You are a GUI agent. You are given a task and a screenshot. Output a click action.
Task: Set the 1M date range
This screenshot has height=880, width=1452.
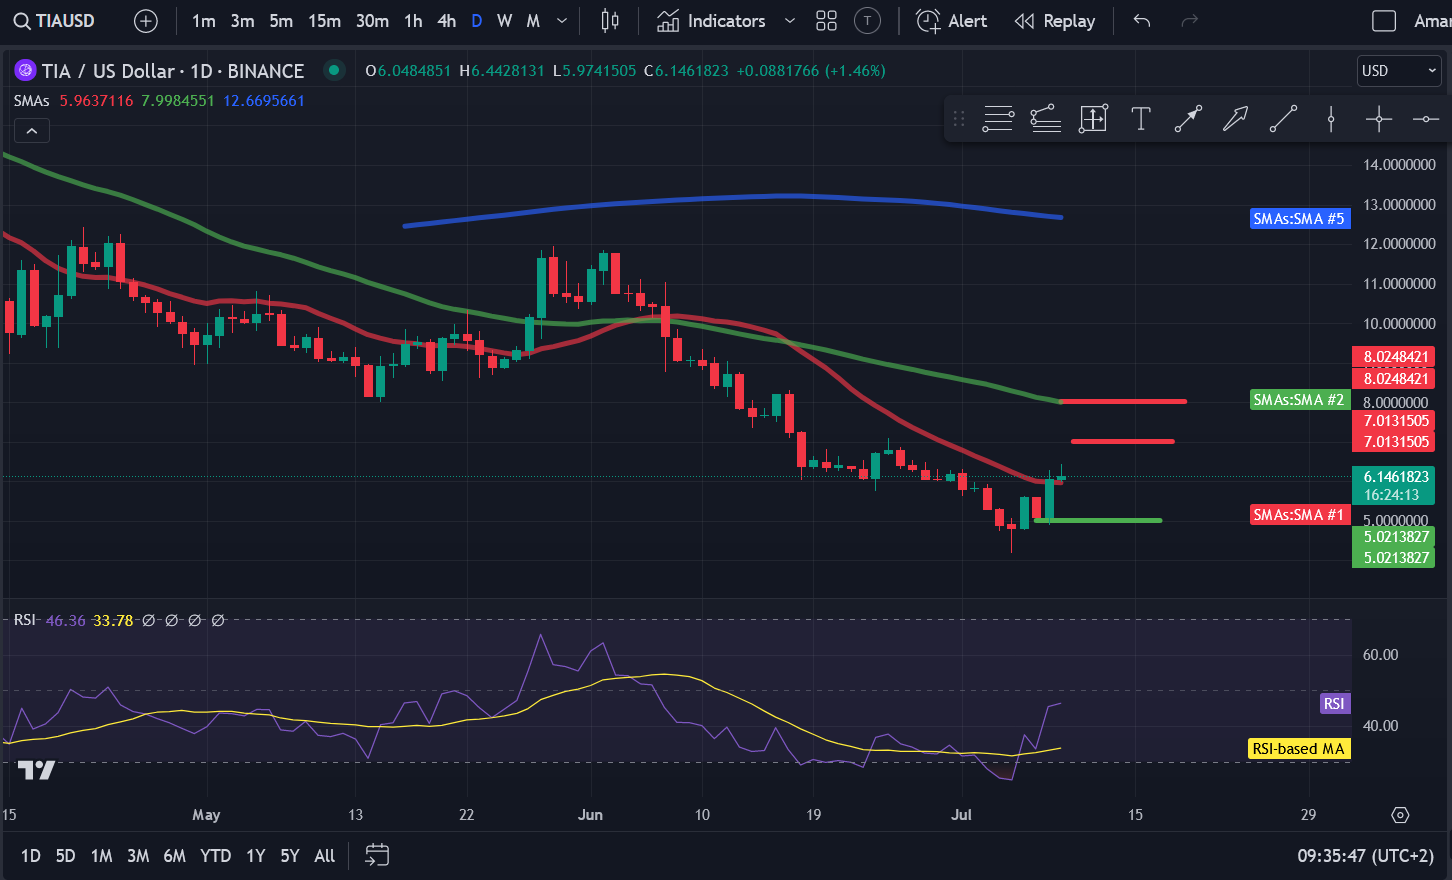coord(101,856)
